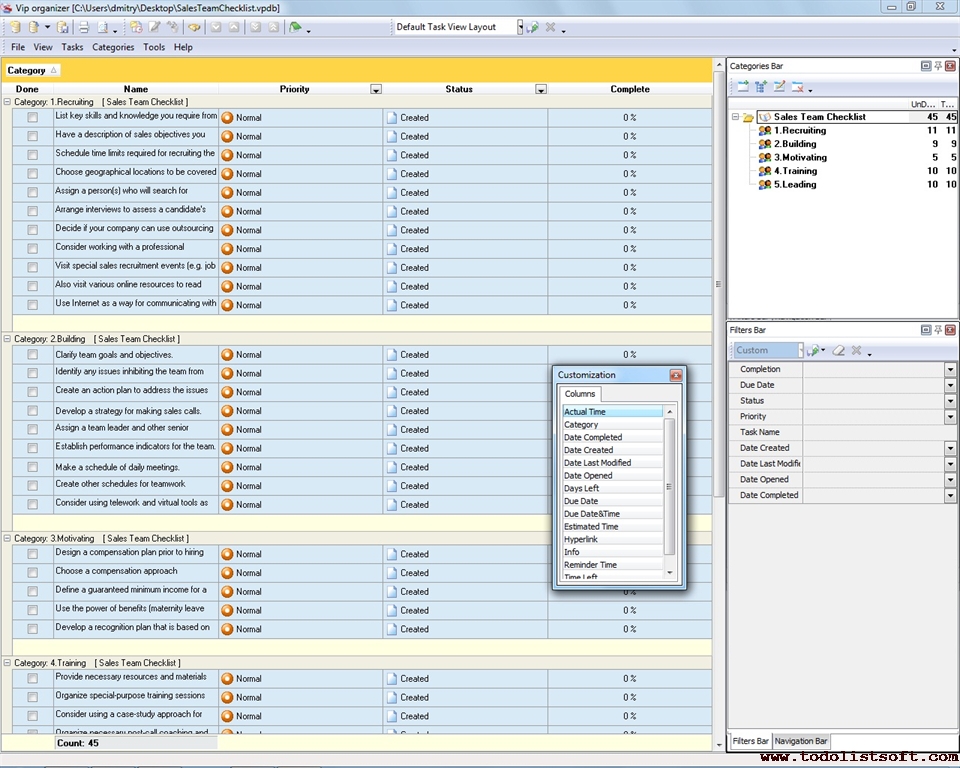Click the eraser icon in Filters Bar
The height and width of the screenshot is (768, 960).
coord(839,351)
